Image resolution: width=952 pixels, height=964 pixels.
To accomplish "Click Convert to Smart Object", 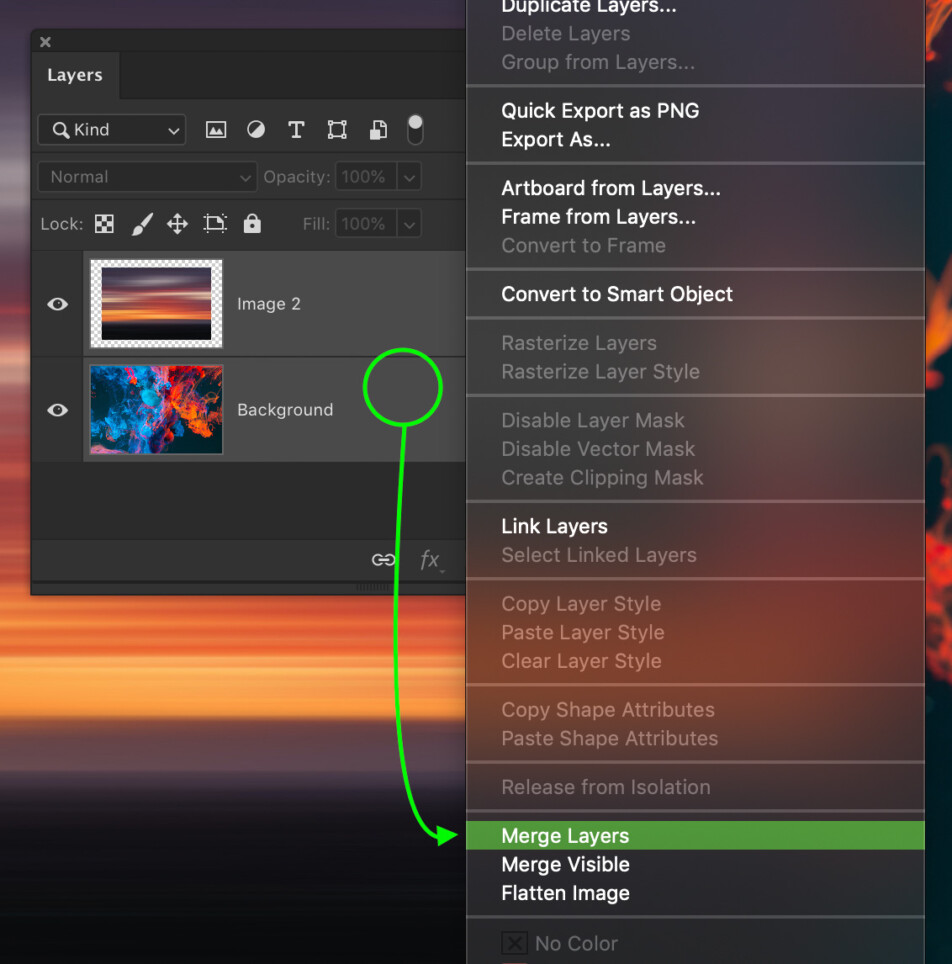I will point(618,294).
